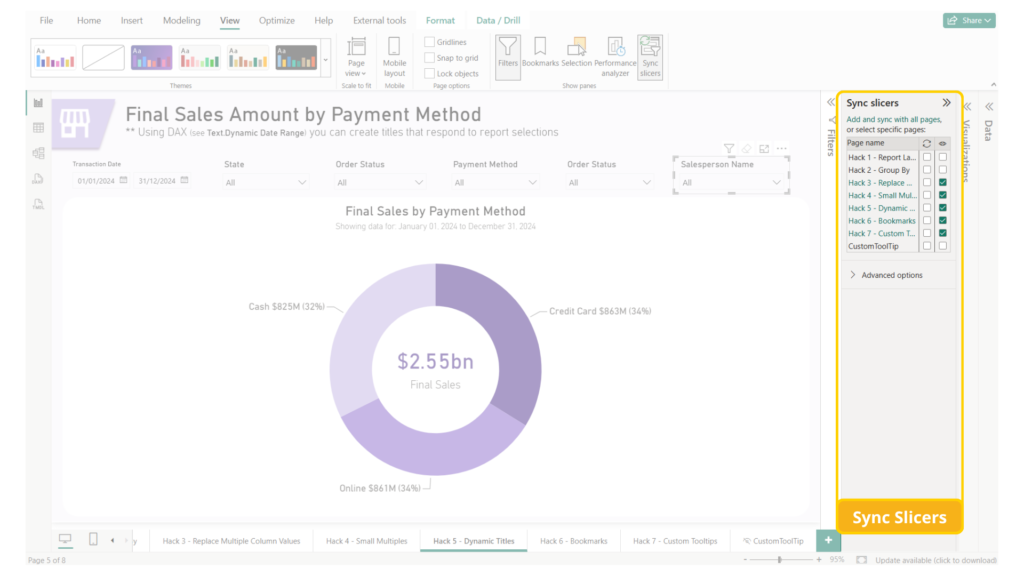
Task: Open the Data / Drill tab
Action: (x=498, y=21)
